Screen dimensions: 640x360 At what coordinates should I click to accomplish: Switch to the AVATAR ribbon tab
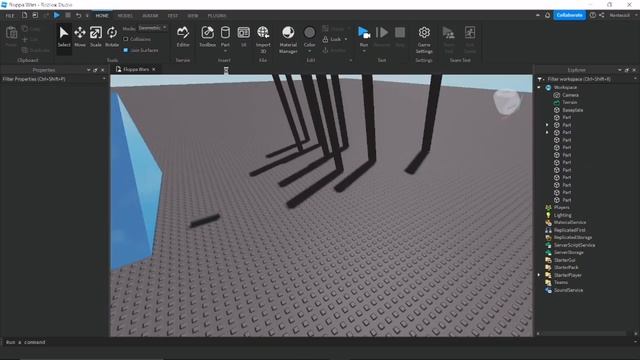tap(150, 16)
